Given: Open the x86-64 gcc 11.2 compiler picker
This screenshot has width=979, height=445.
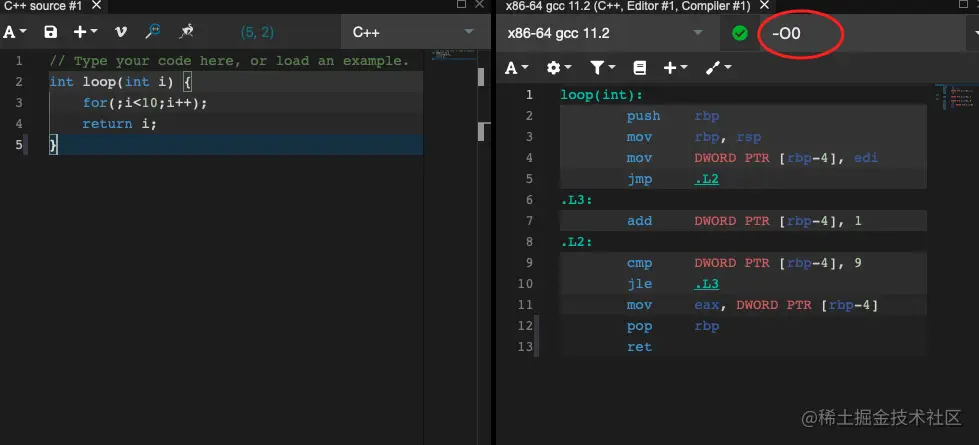Looking at the screenshot, I should point(607,33).
